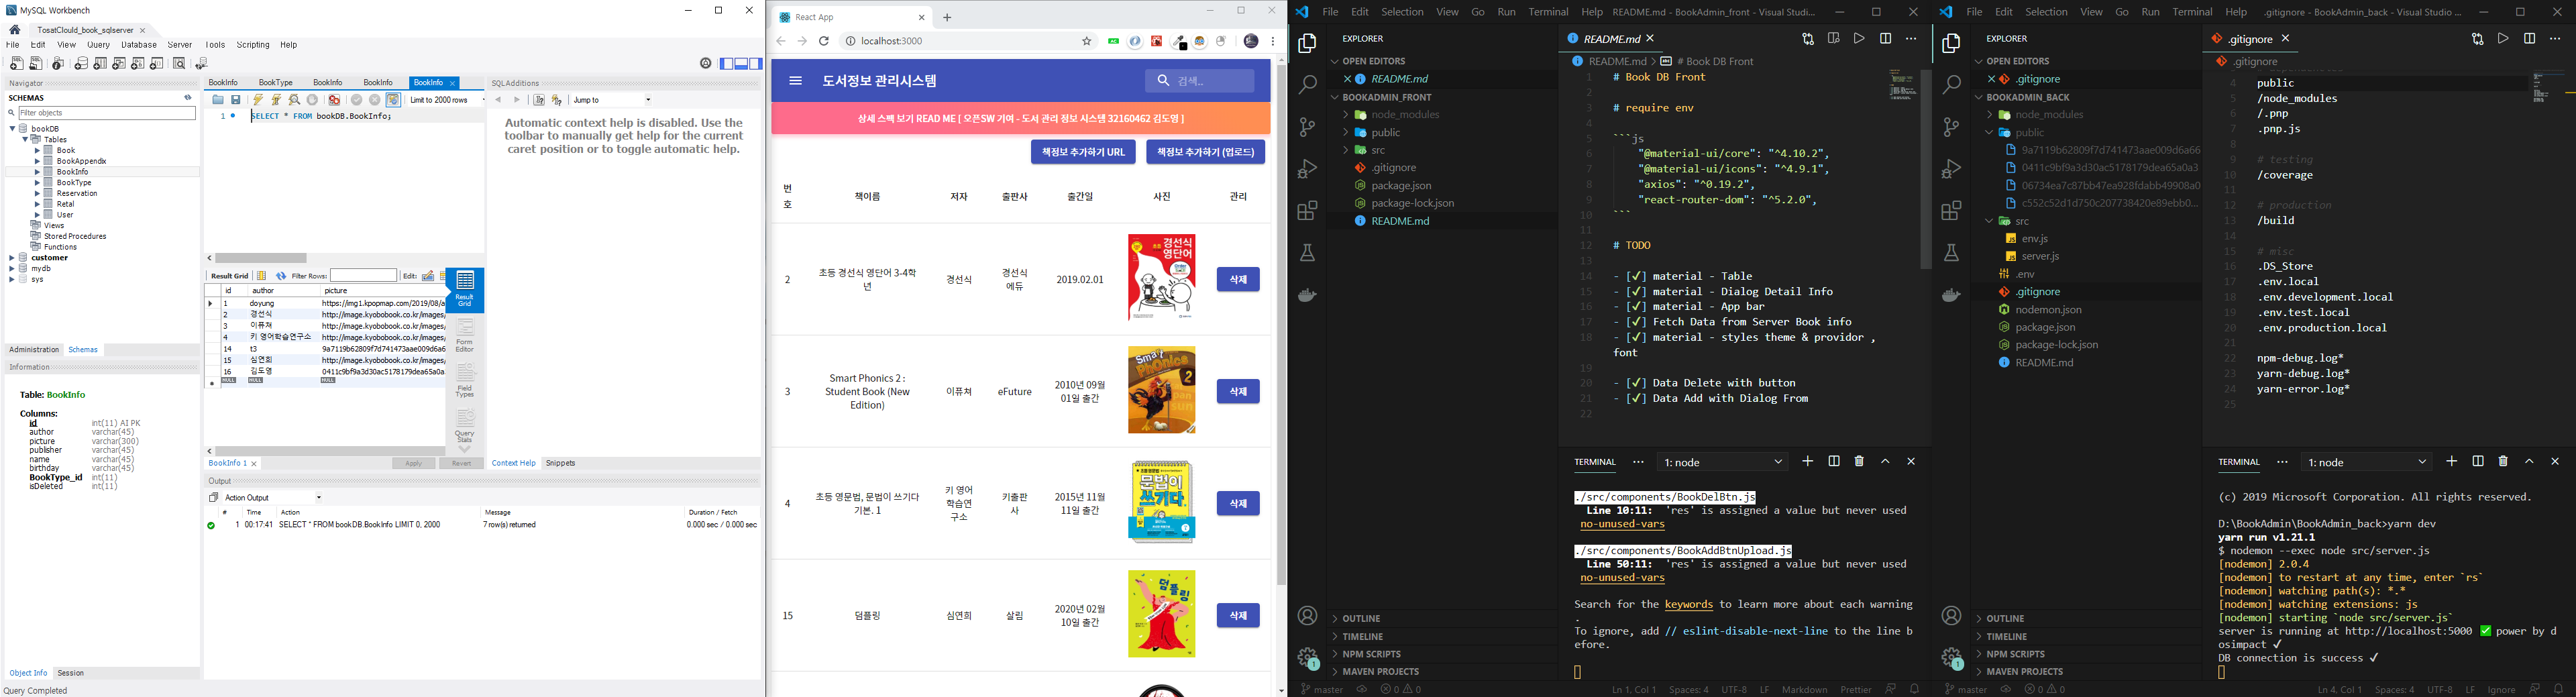Image resolution: width=2576 pixels, height=697 pixels.
Task: Open the Limit to 2000 rows dropdown
Action: 446,100
